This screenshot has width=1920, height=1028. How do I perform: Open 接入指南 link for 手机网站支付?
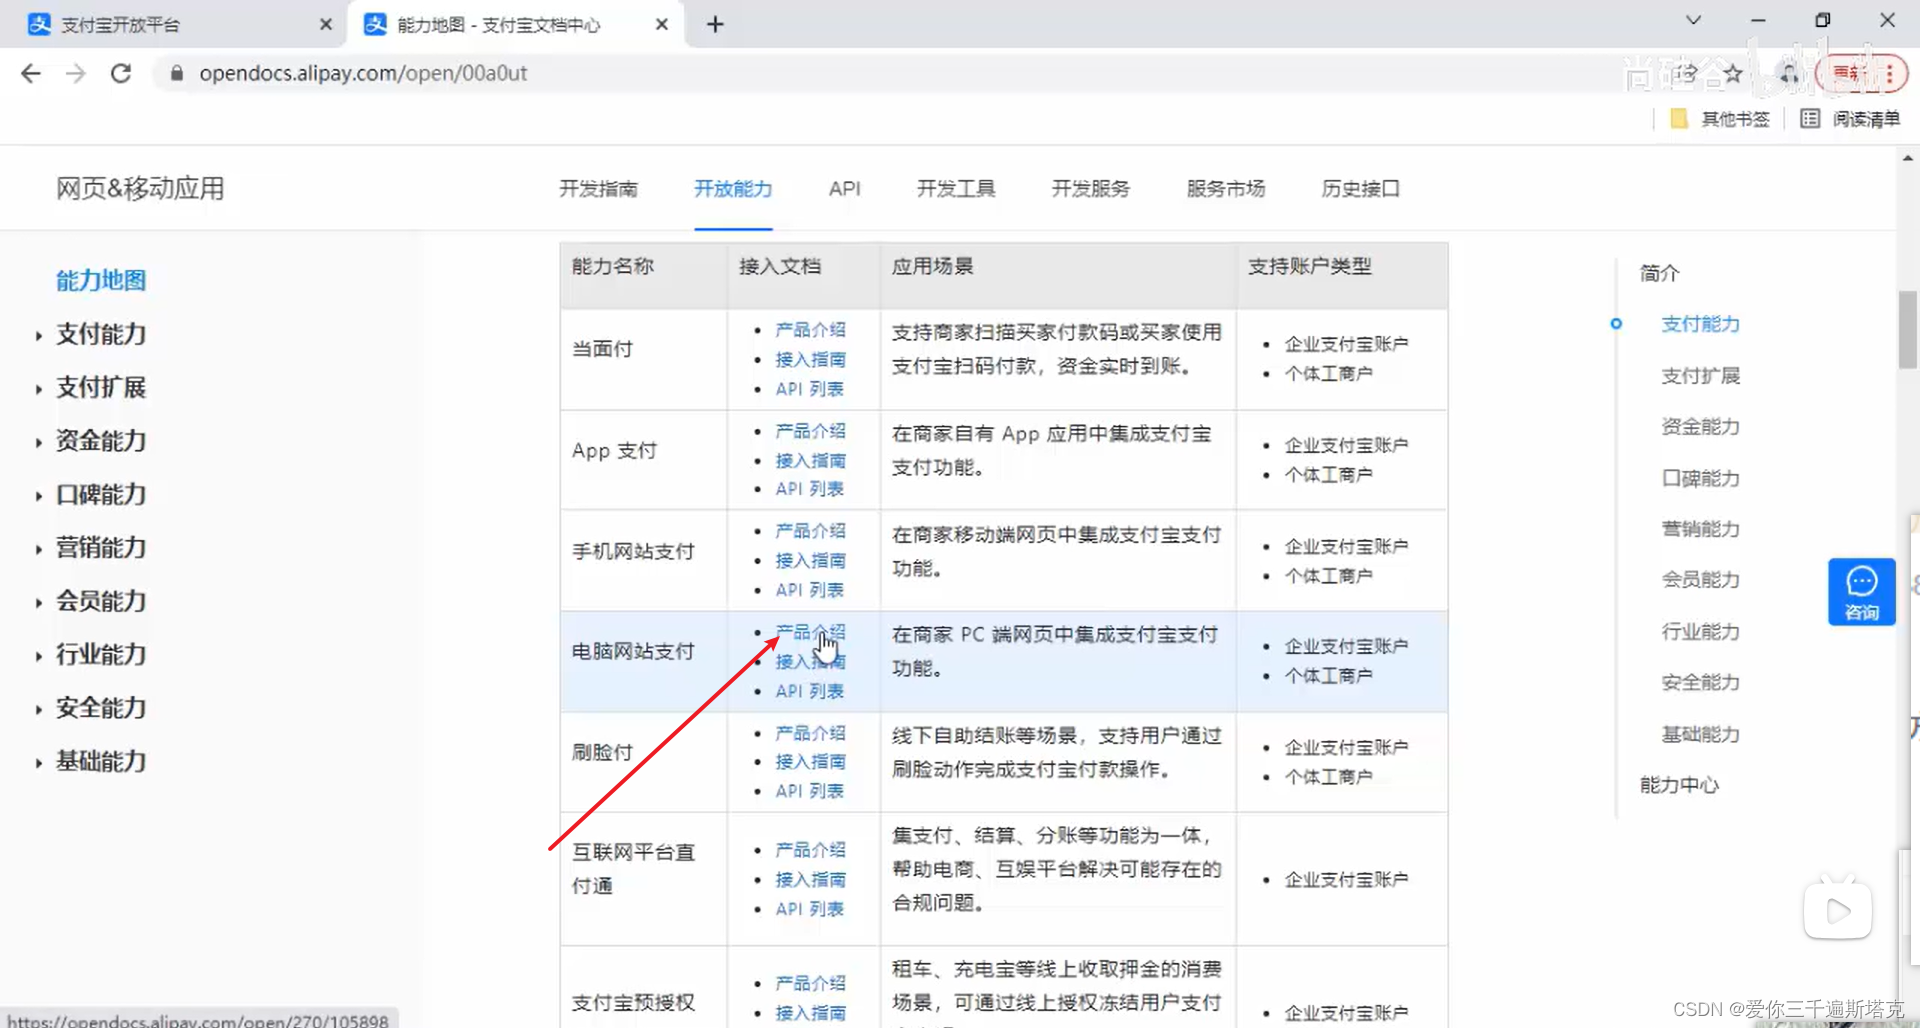[x=810, y=561]
